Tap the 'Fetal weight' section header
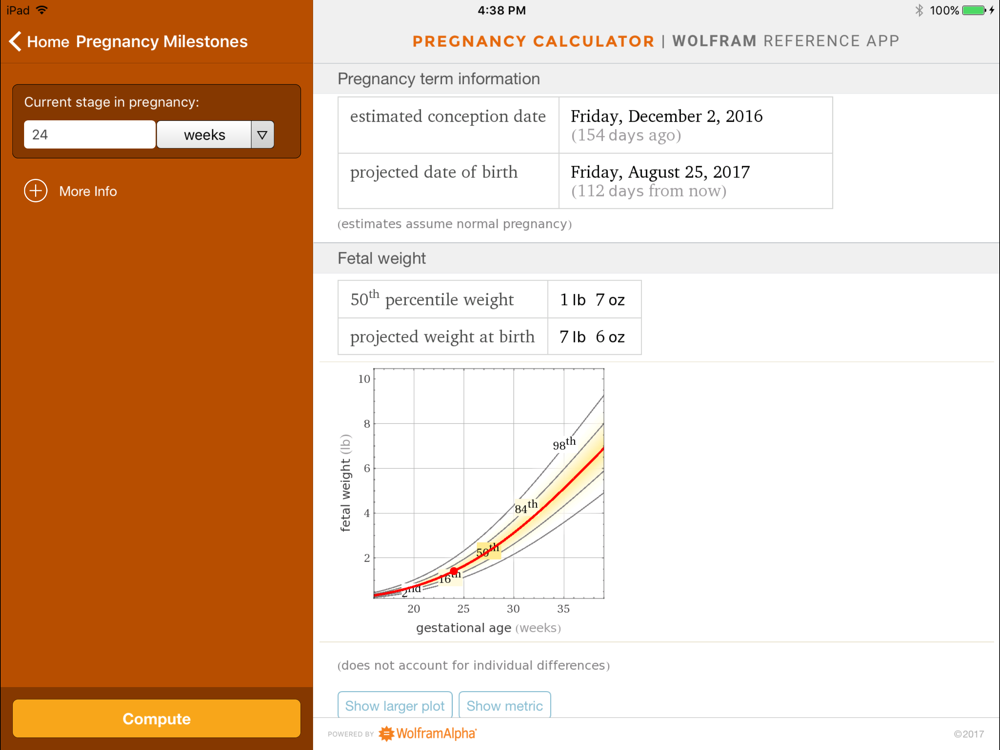The width and height of the screenshot is (1000, 750). [x=381, y=258]
